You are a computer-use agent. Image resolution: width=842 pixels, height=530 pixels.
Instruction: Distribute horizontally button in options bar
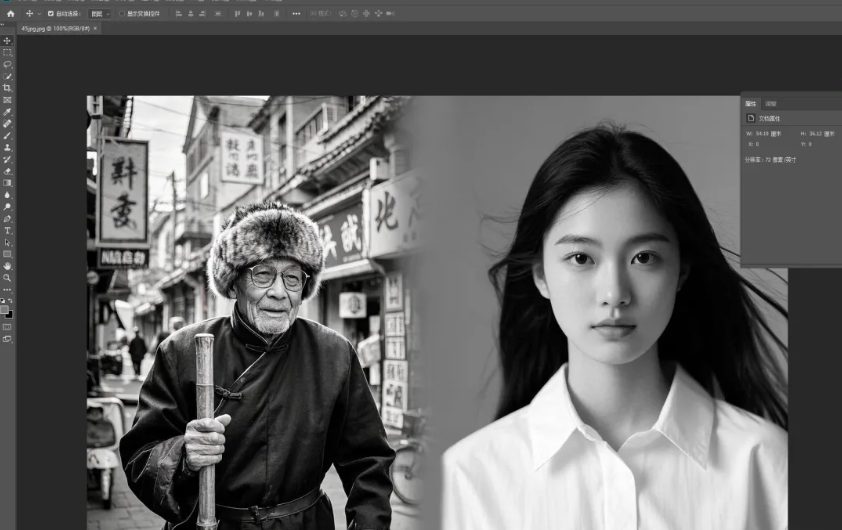click(217, 13)
